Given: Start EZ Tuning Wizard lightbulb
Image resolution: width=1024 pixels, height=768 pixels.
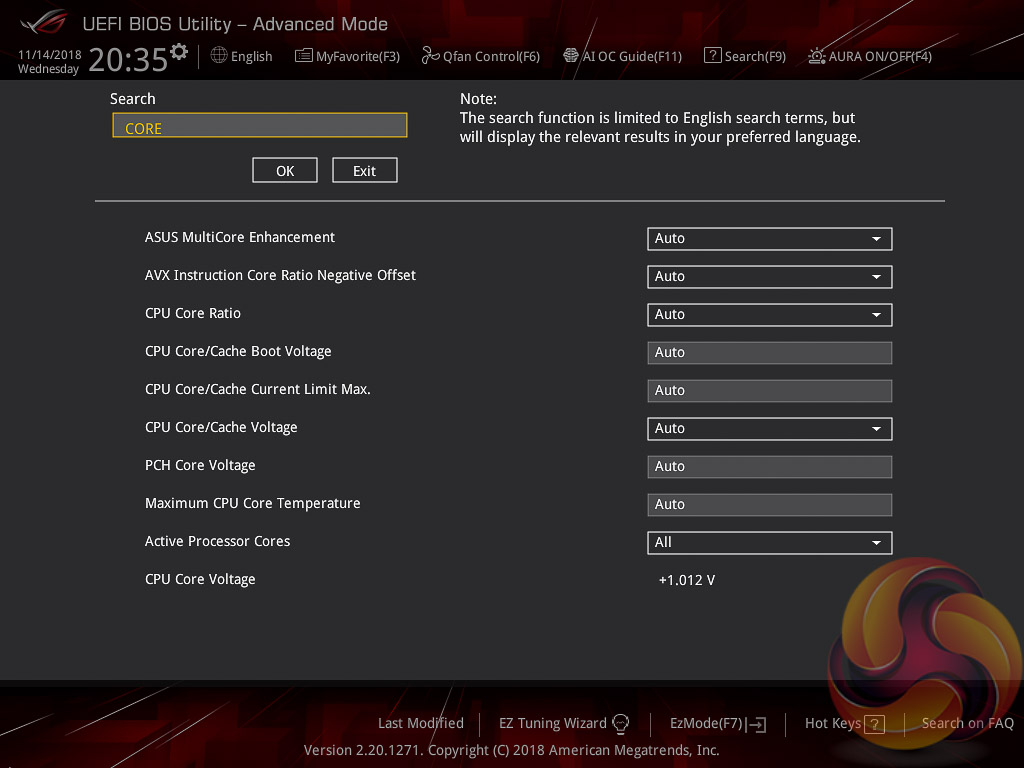Looking at the screenshot, I should (x=620, y=723).
